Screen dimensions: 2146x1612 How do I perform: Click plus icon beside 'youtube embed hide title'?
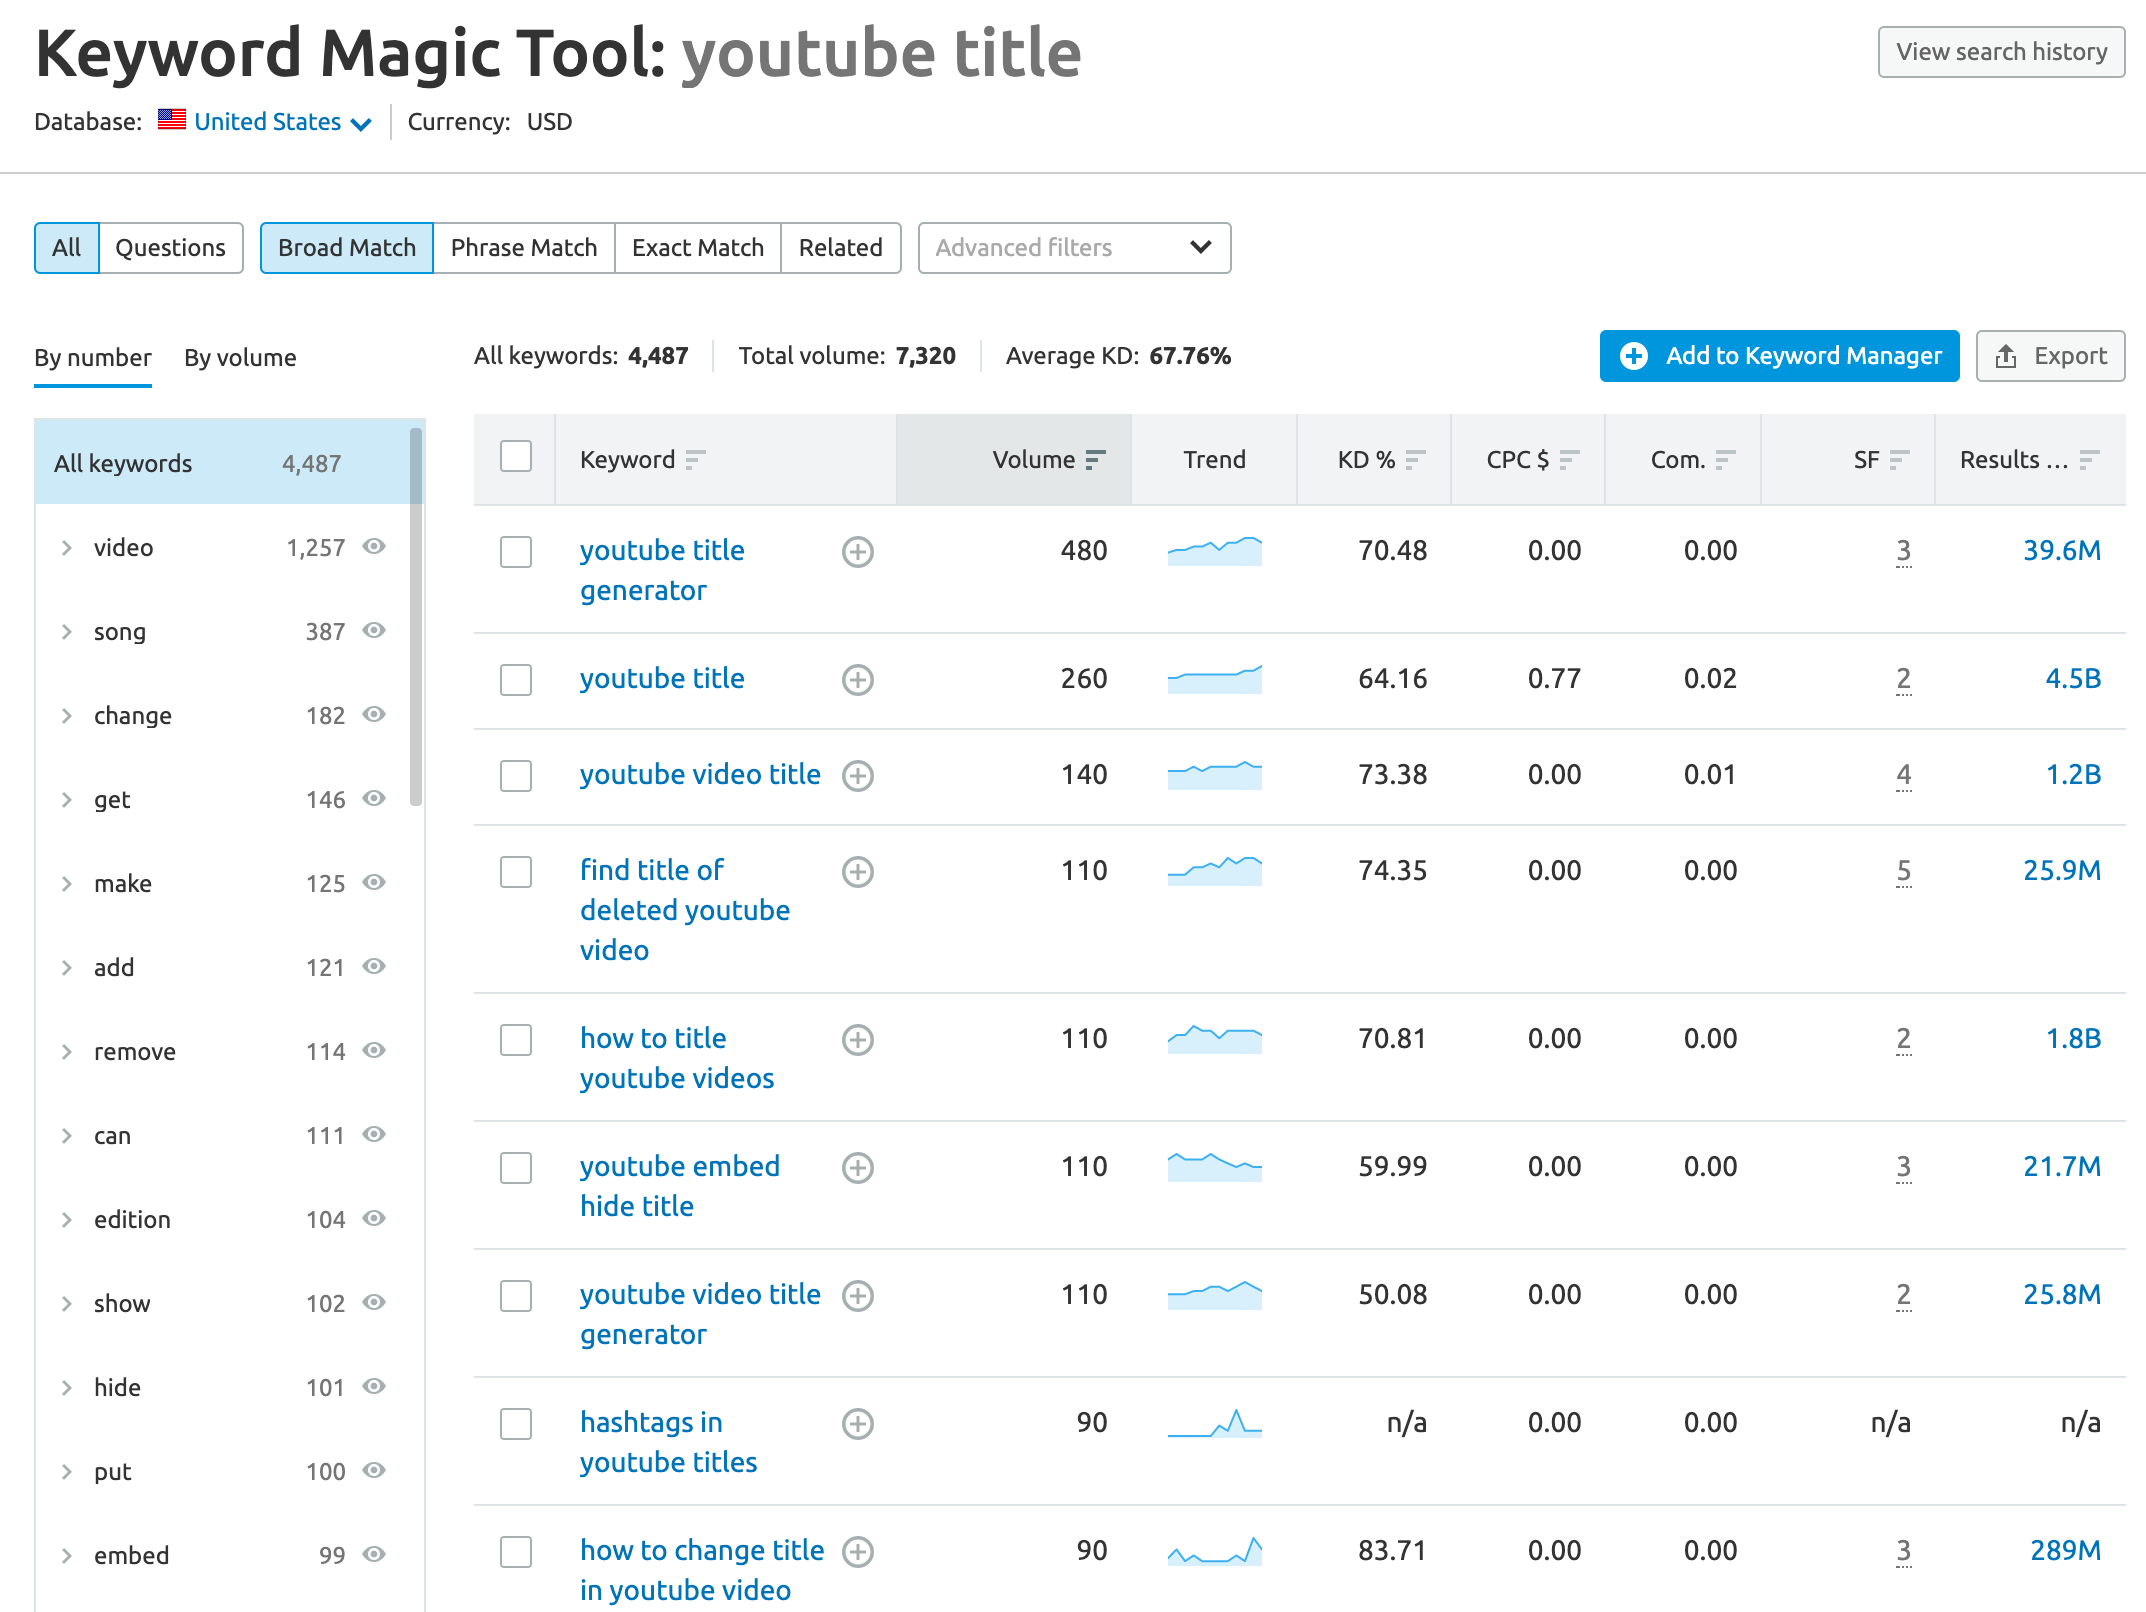click(x=857, y=1168)
